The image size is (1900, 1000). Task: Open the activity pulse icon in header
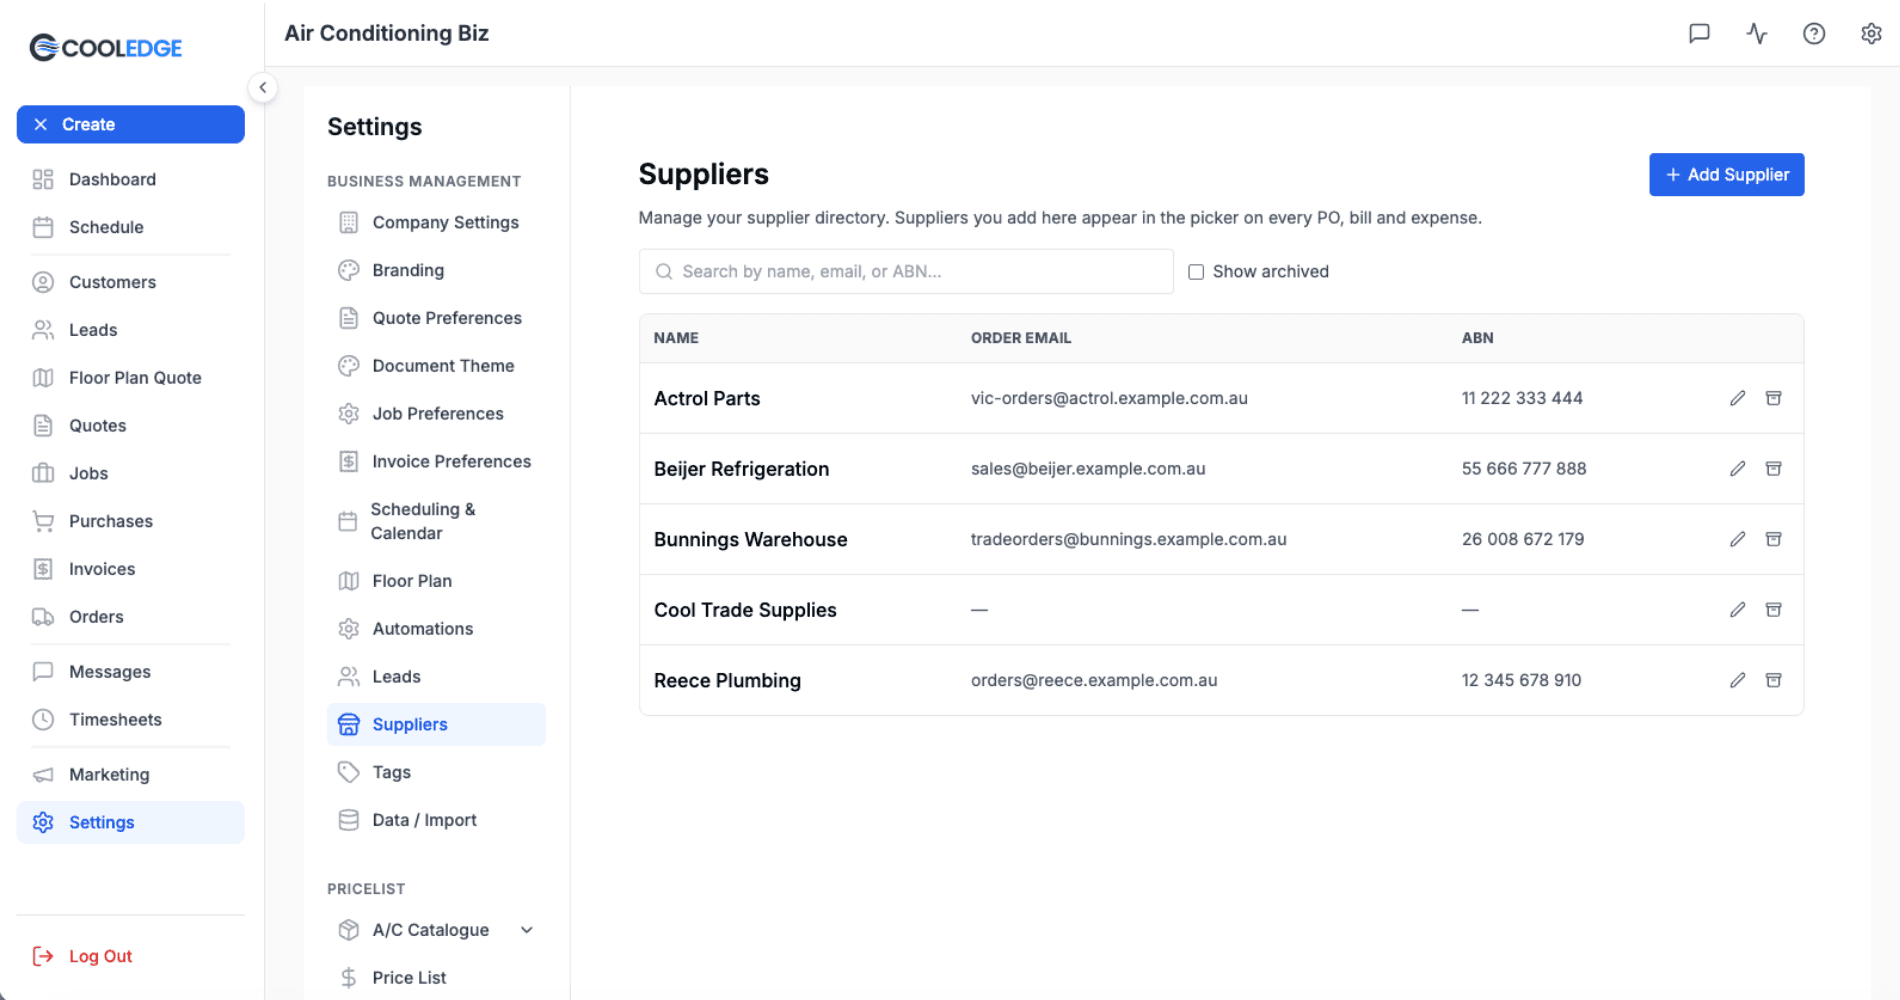tap(1757, 33)
